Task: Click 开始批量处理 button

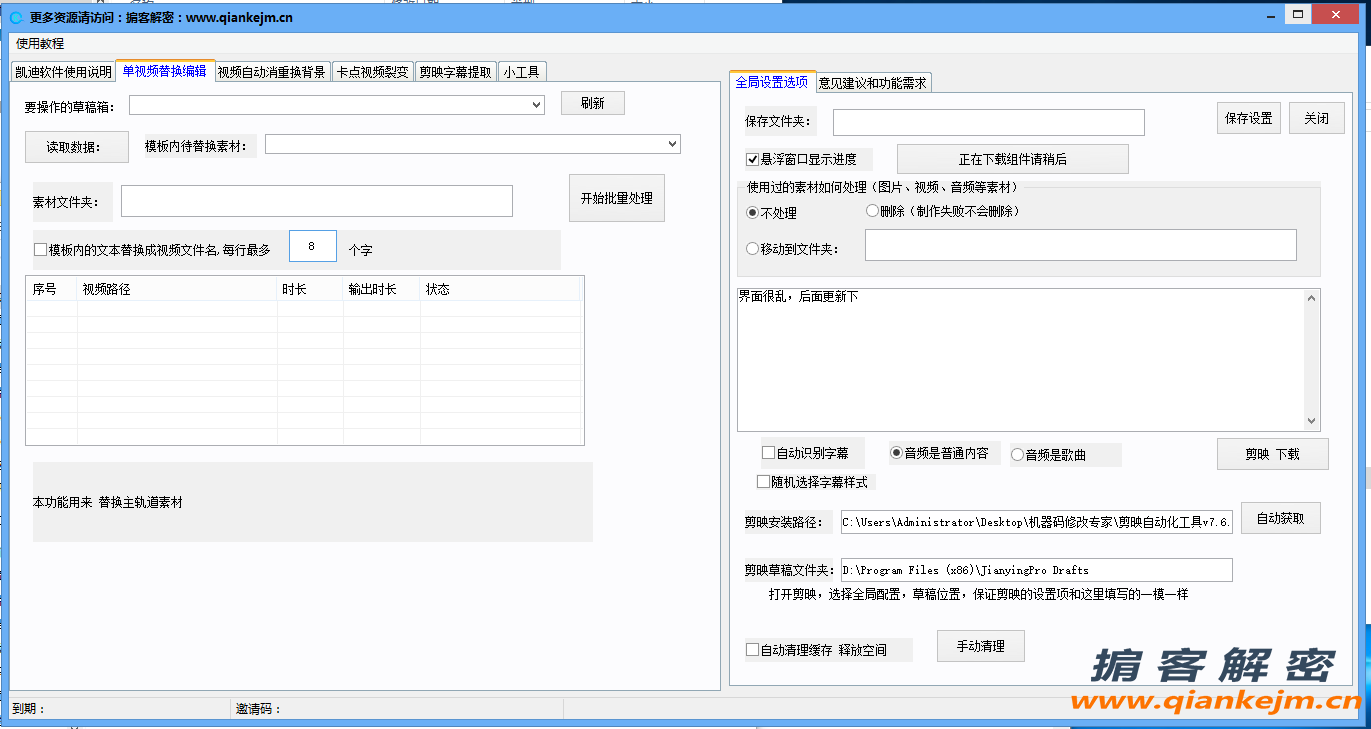Action: click(x=617, y=198)
